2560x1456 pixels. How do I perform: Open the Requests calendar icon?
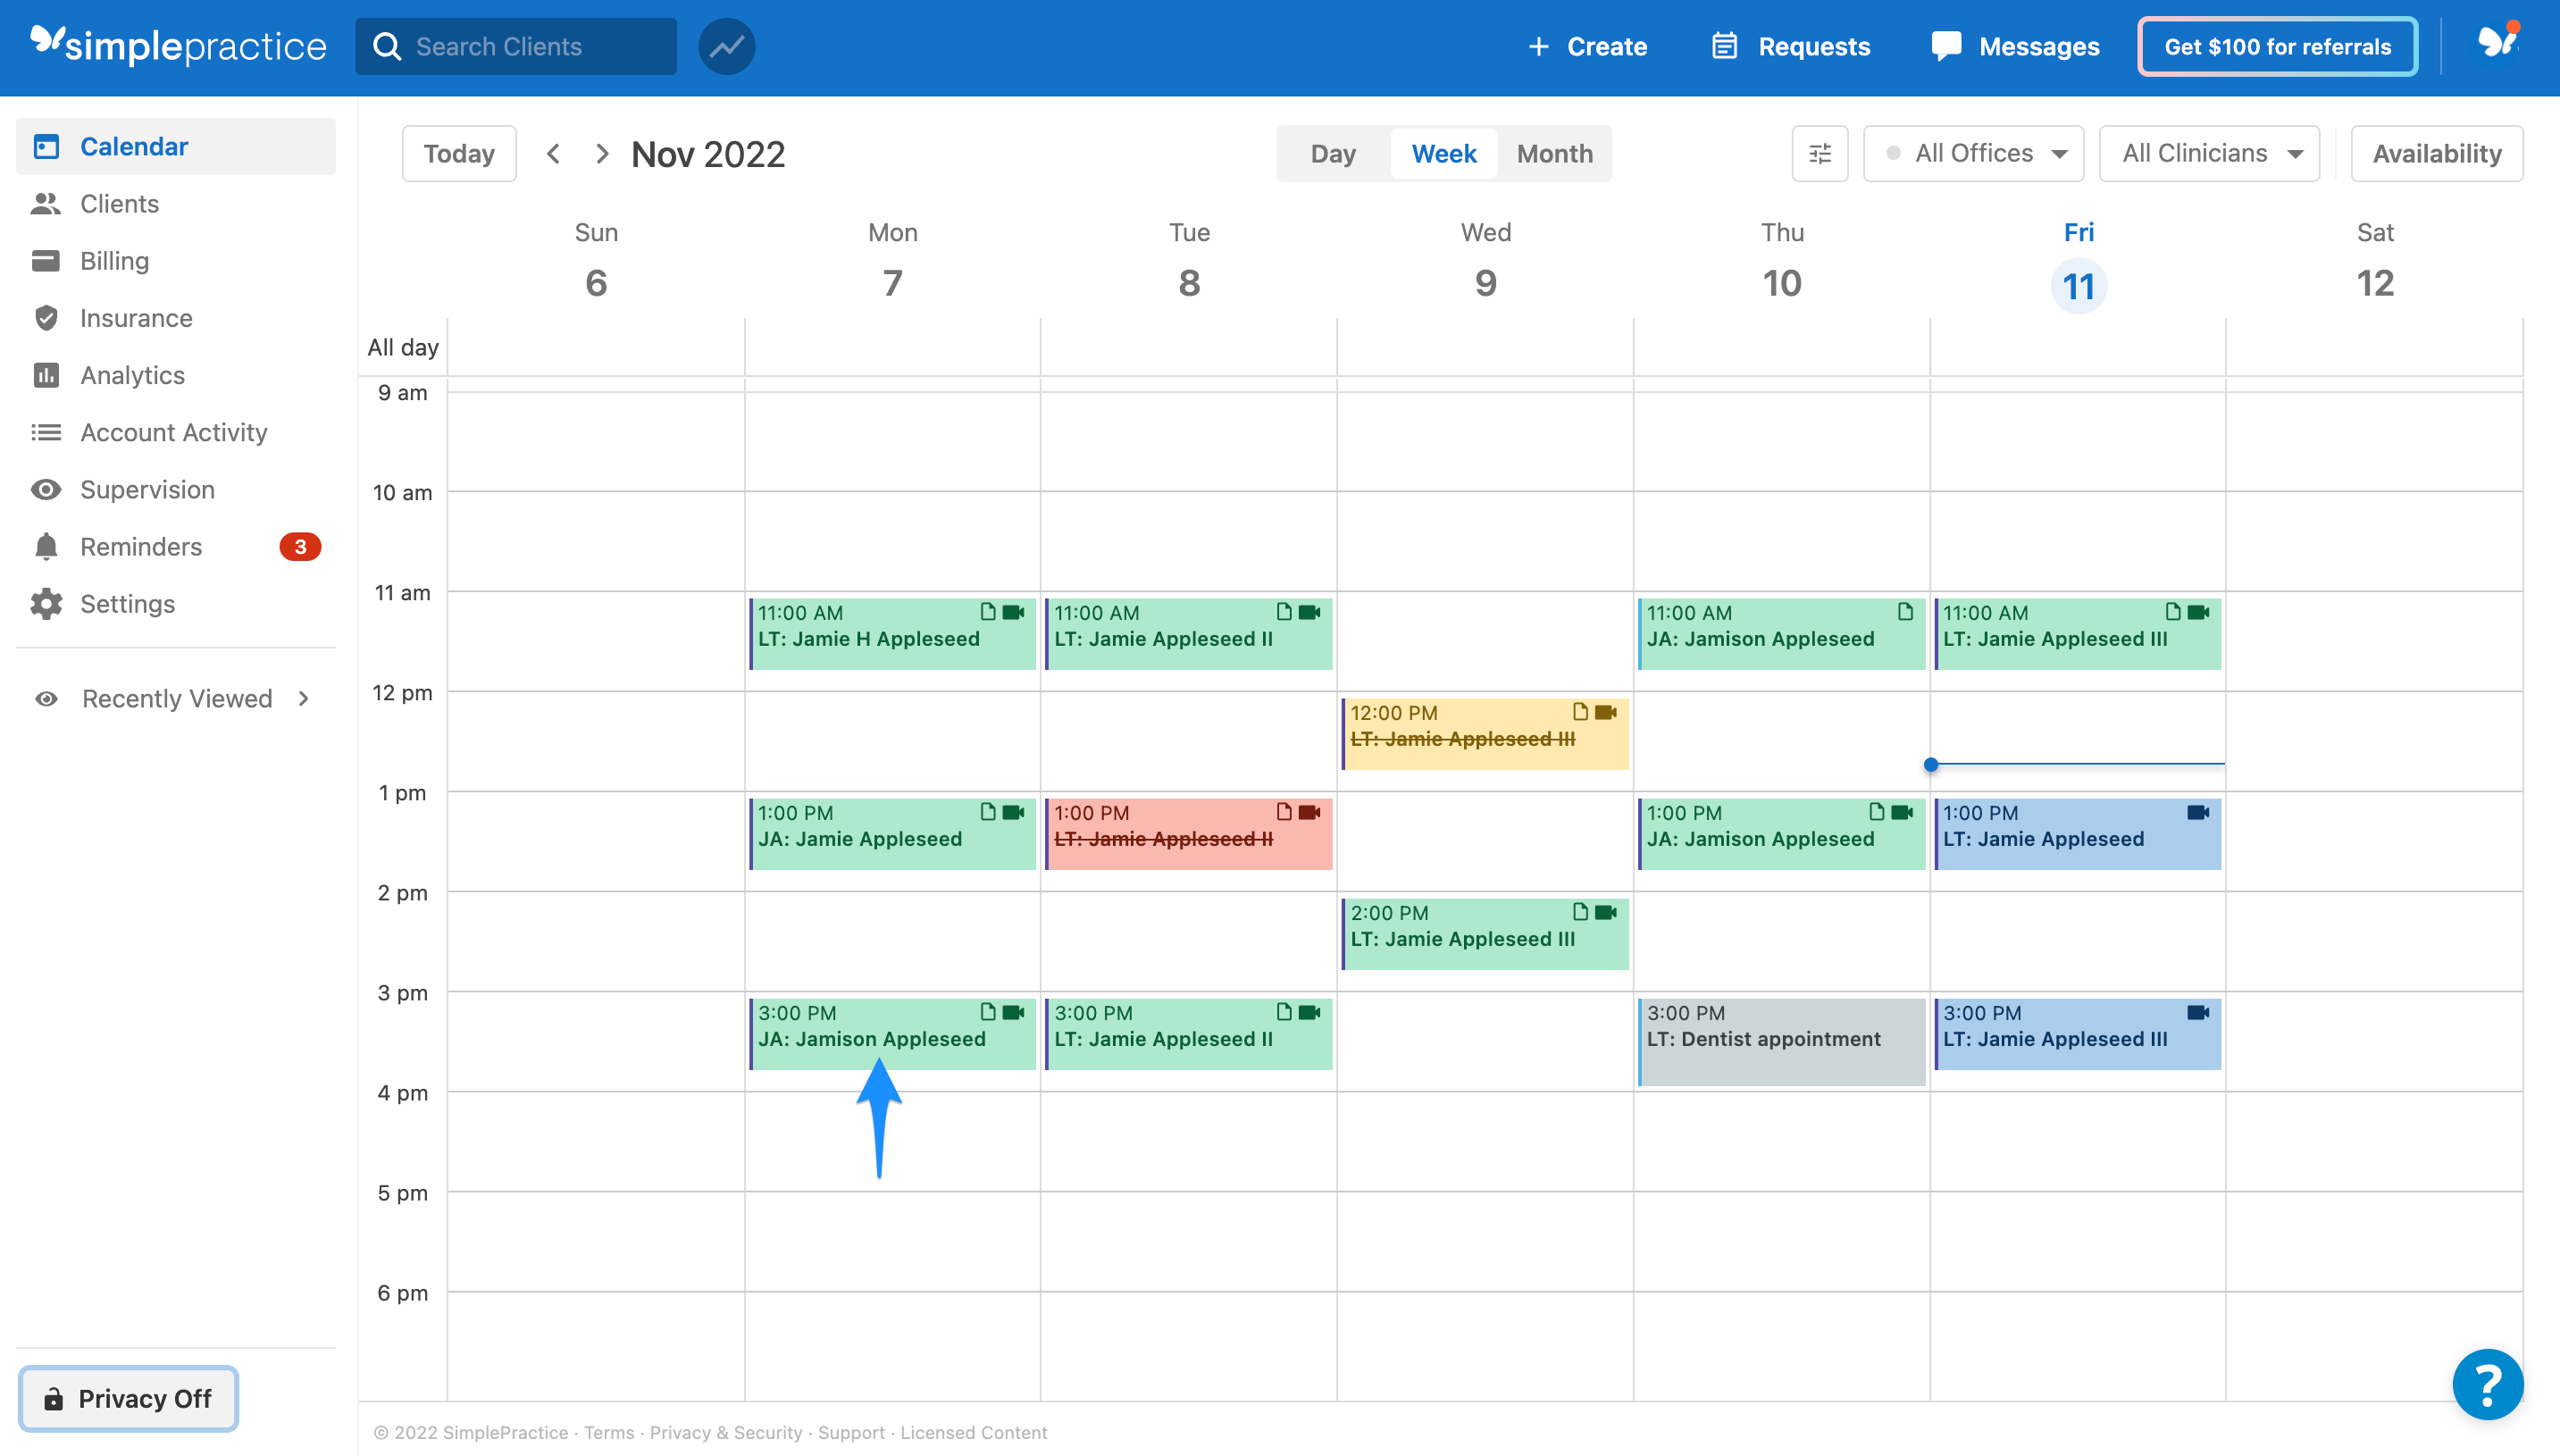click(1725, 46)
